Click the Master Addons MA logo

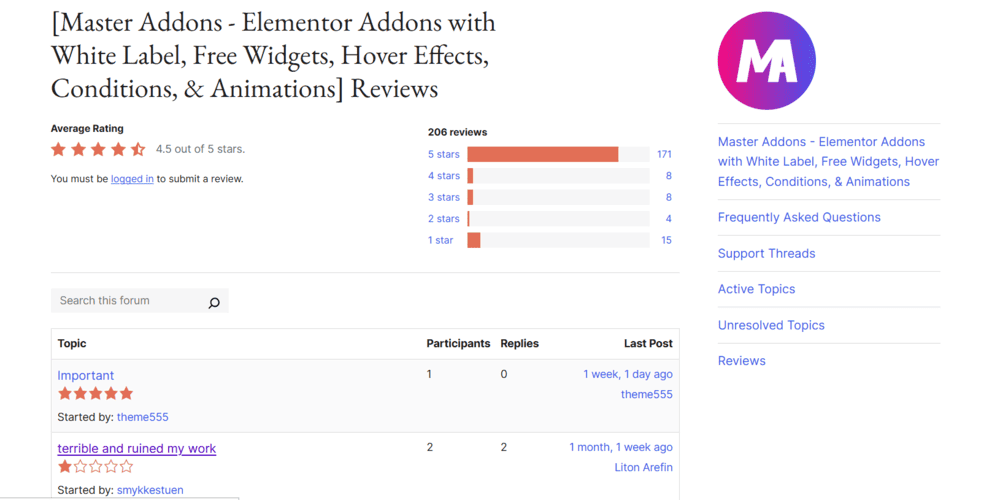[766, 62]
